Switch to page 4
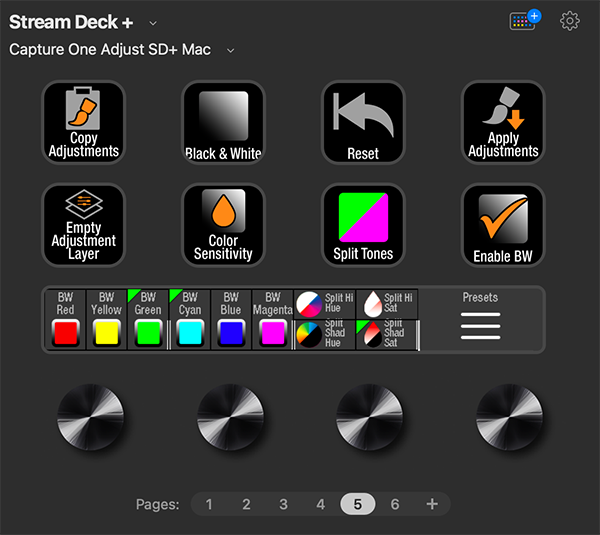The image size is (600, 535). (321, 504)
